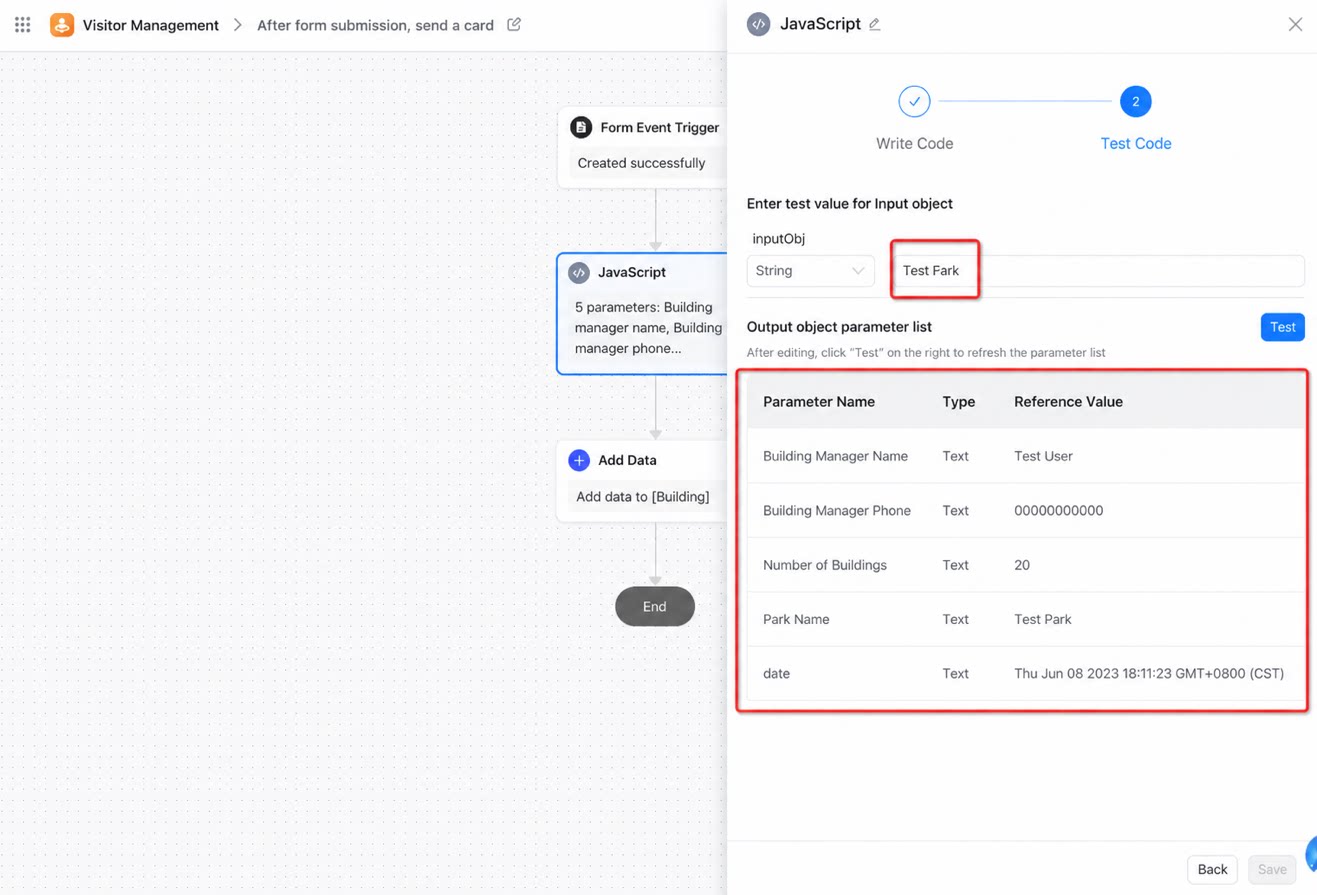Viewport: 1317px width, 895px height.
Task: Click the JavaScript panel header code icon
Action: pyautogui.click(x=759, y=24)
